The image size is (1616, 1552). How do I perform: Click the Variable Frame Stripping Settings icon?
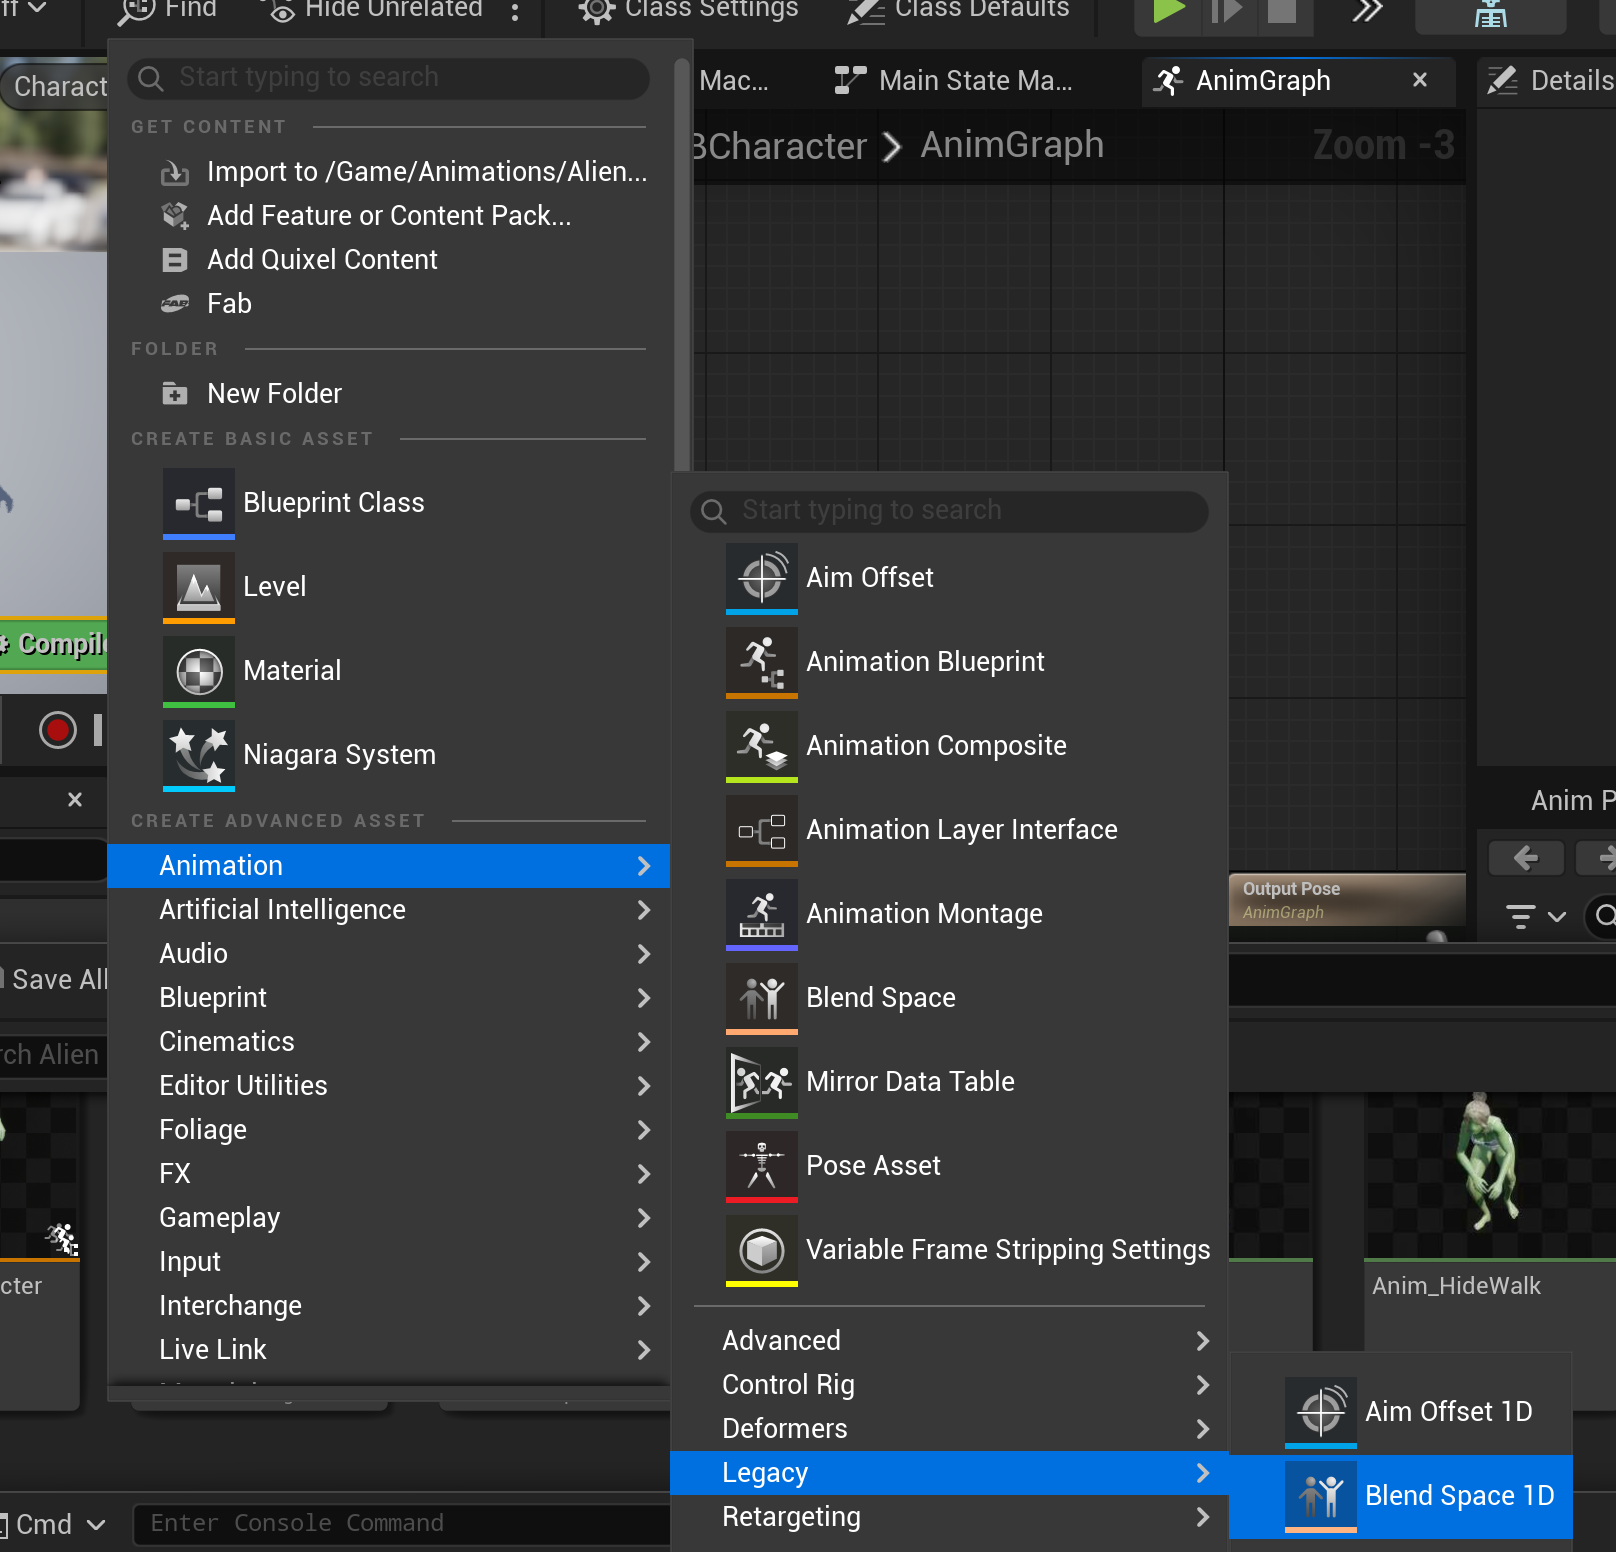(762, 1250)
